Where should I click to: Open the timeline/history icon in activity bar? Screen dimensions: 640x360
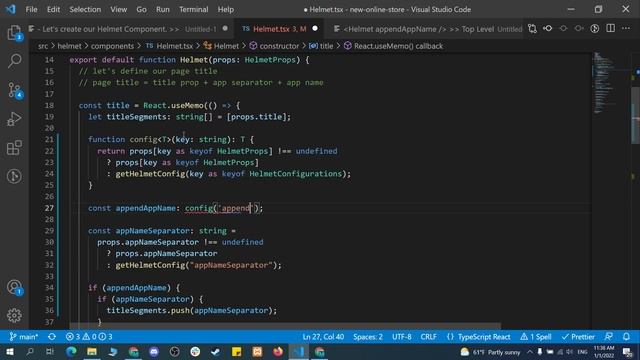(x=14, y=176)
